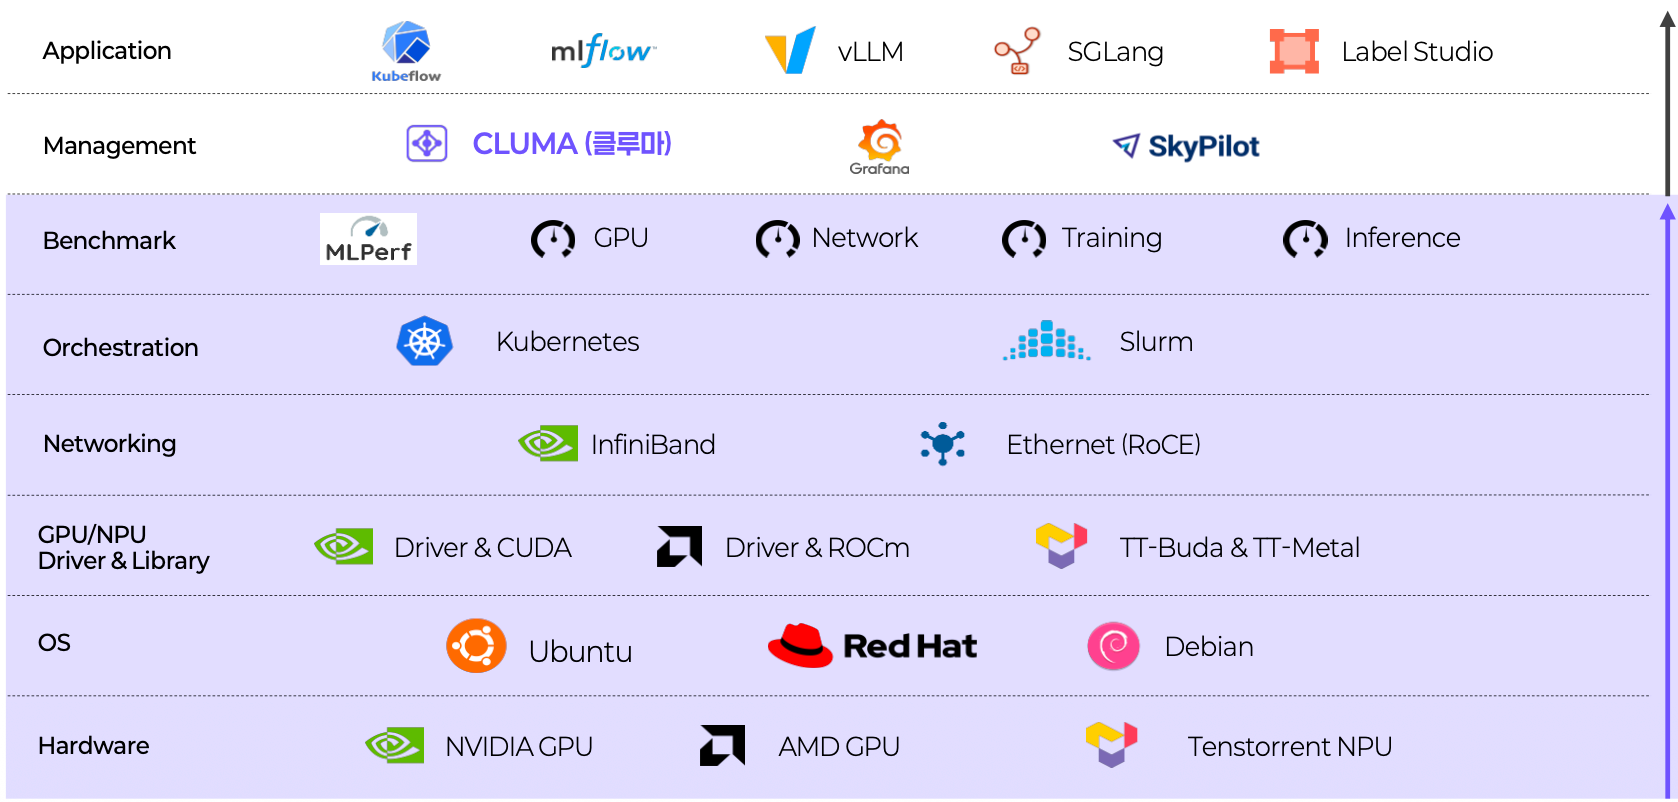Screen dimensions: 1678x802
Task: Click the mlflow logo
Action: 603,50
